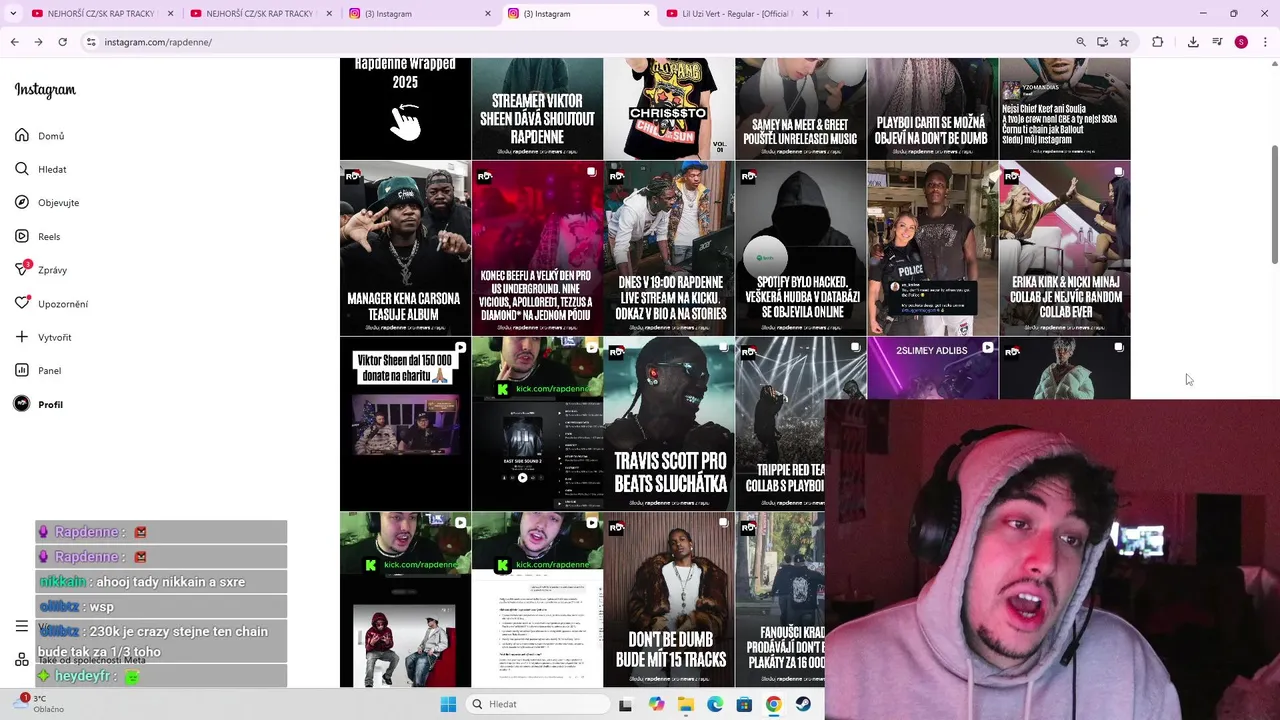Open the police officer photo post
Image resolution: width=1280 pixels, height=720 pixels.
pos(932,249)
